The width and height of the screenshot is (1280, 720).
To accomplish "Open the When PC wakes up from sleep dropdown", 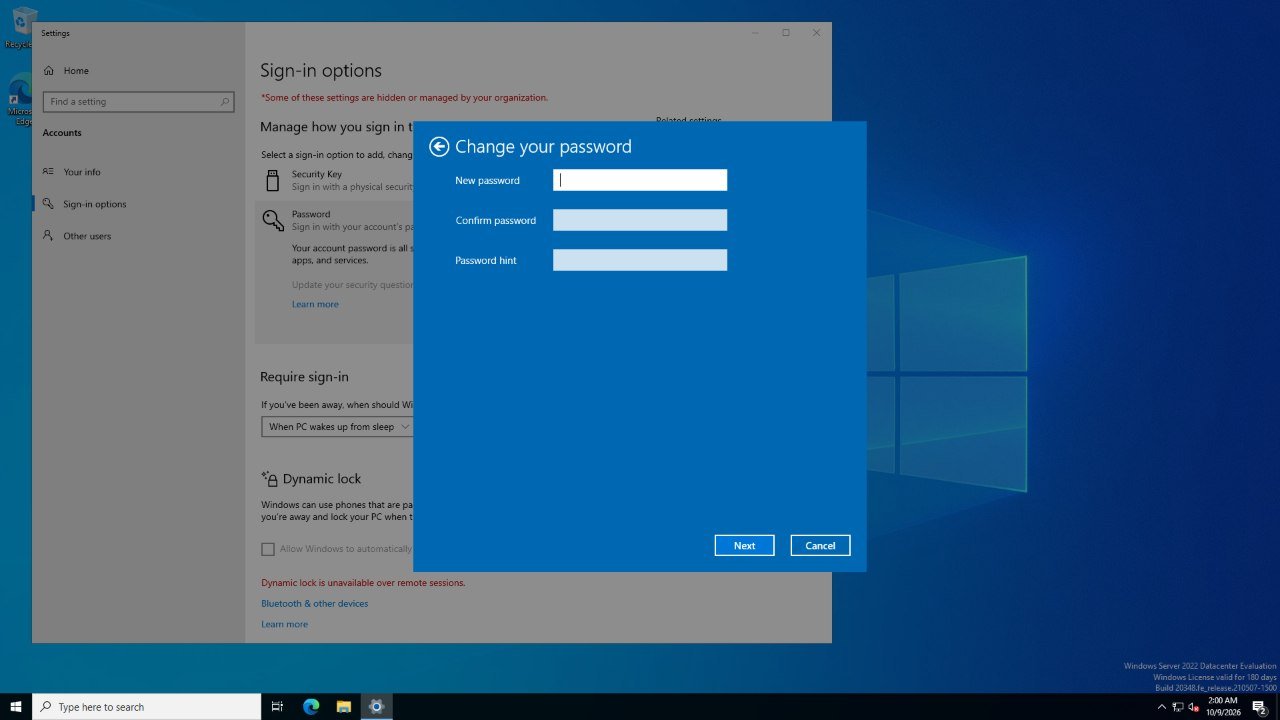I will [338, 427].
